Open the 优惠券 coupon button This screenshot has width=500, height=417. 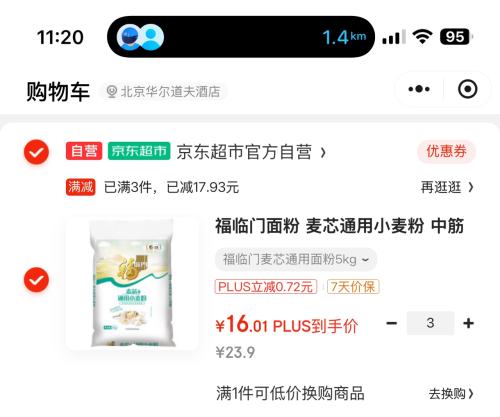(x=446, y=151)
